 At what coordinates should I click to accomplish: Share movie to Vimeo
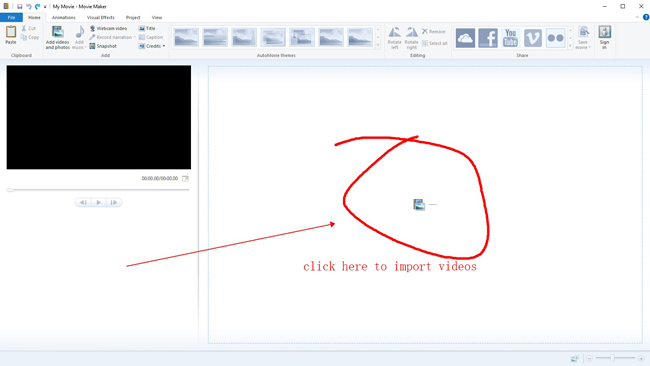(x=533, y=38)
